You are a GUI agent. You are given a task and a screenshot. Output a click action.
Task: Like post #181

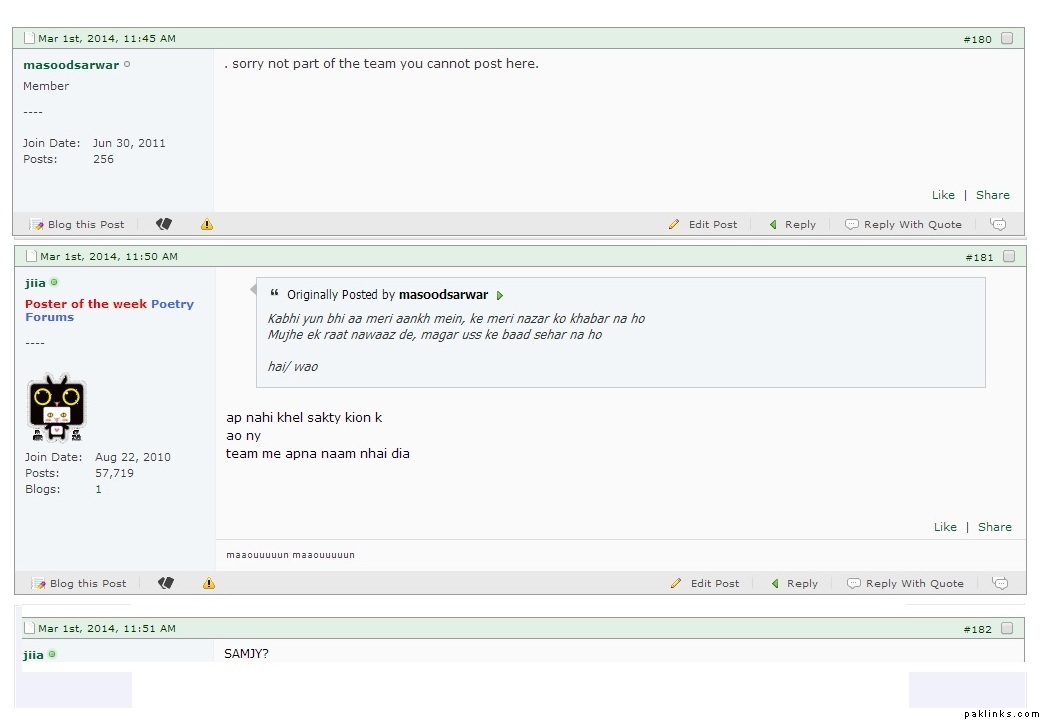coord(945,527)
